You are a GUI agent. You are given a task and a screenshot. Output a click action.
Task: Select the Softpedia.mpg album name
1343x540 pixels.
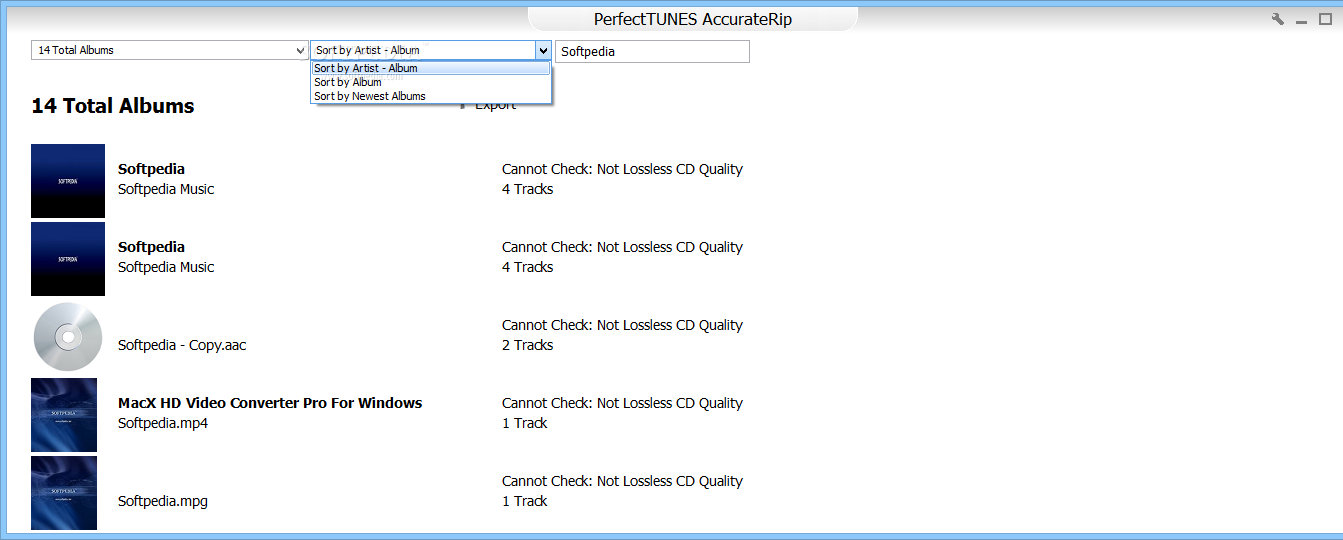(x=163, y=501)
